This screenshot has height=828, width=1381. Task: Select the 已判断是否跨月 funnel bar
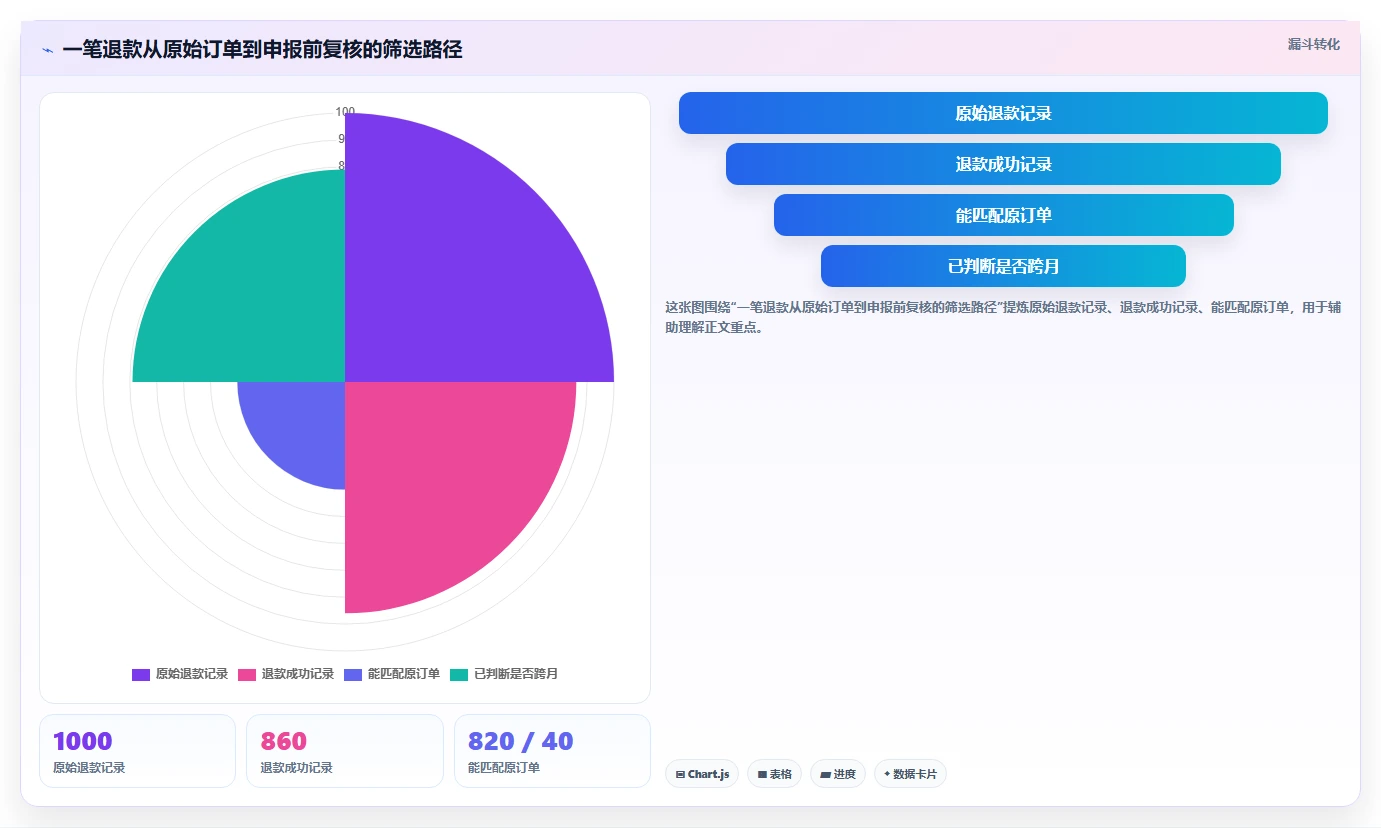coord(1003,266)
